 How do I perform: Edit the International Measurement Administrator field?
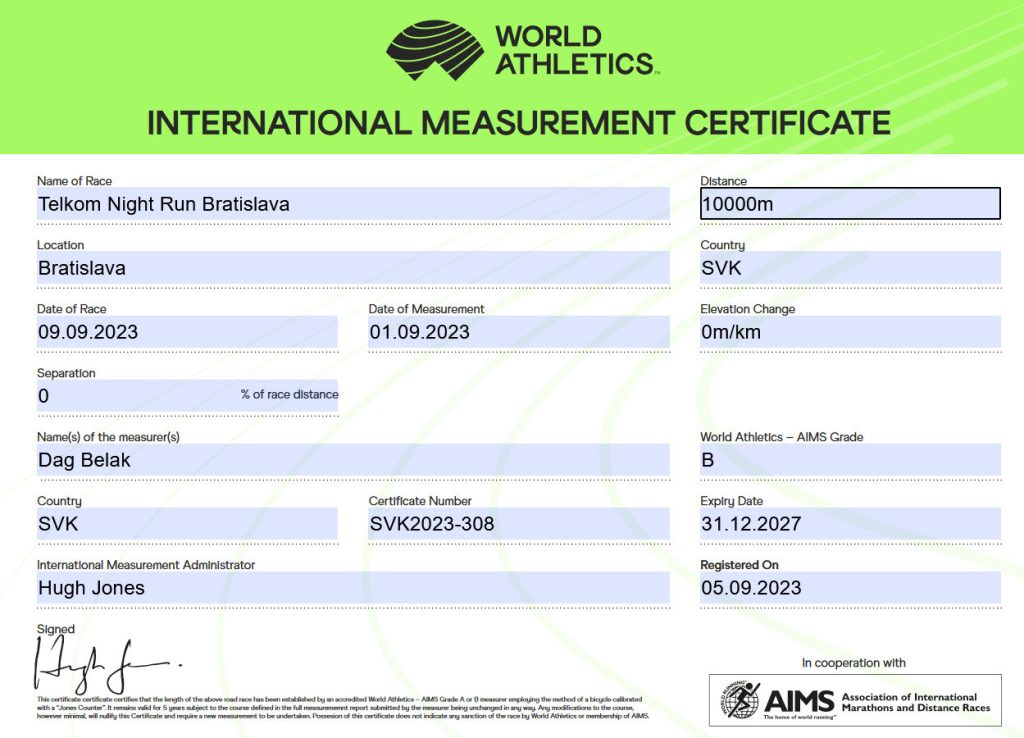point(353,588)
